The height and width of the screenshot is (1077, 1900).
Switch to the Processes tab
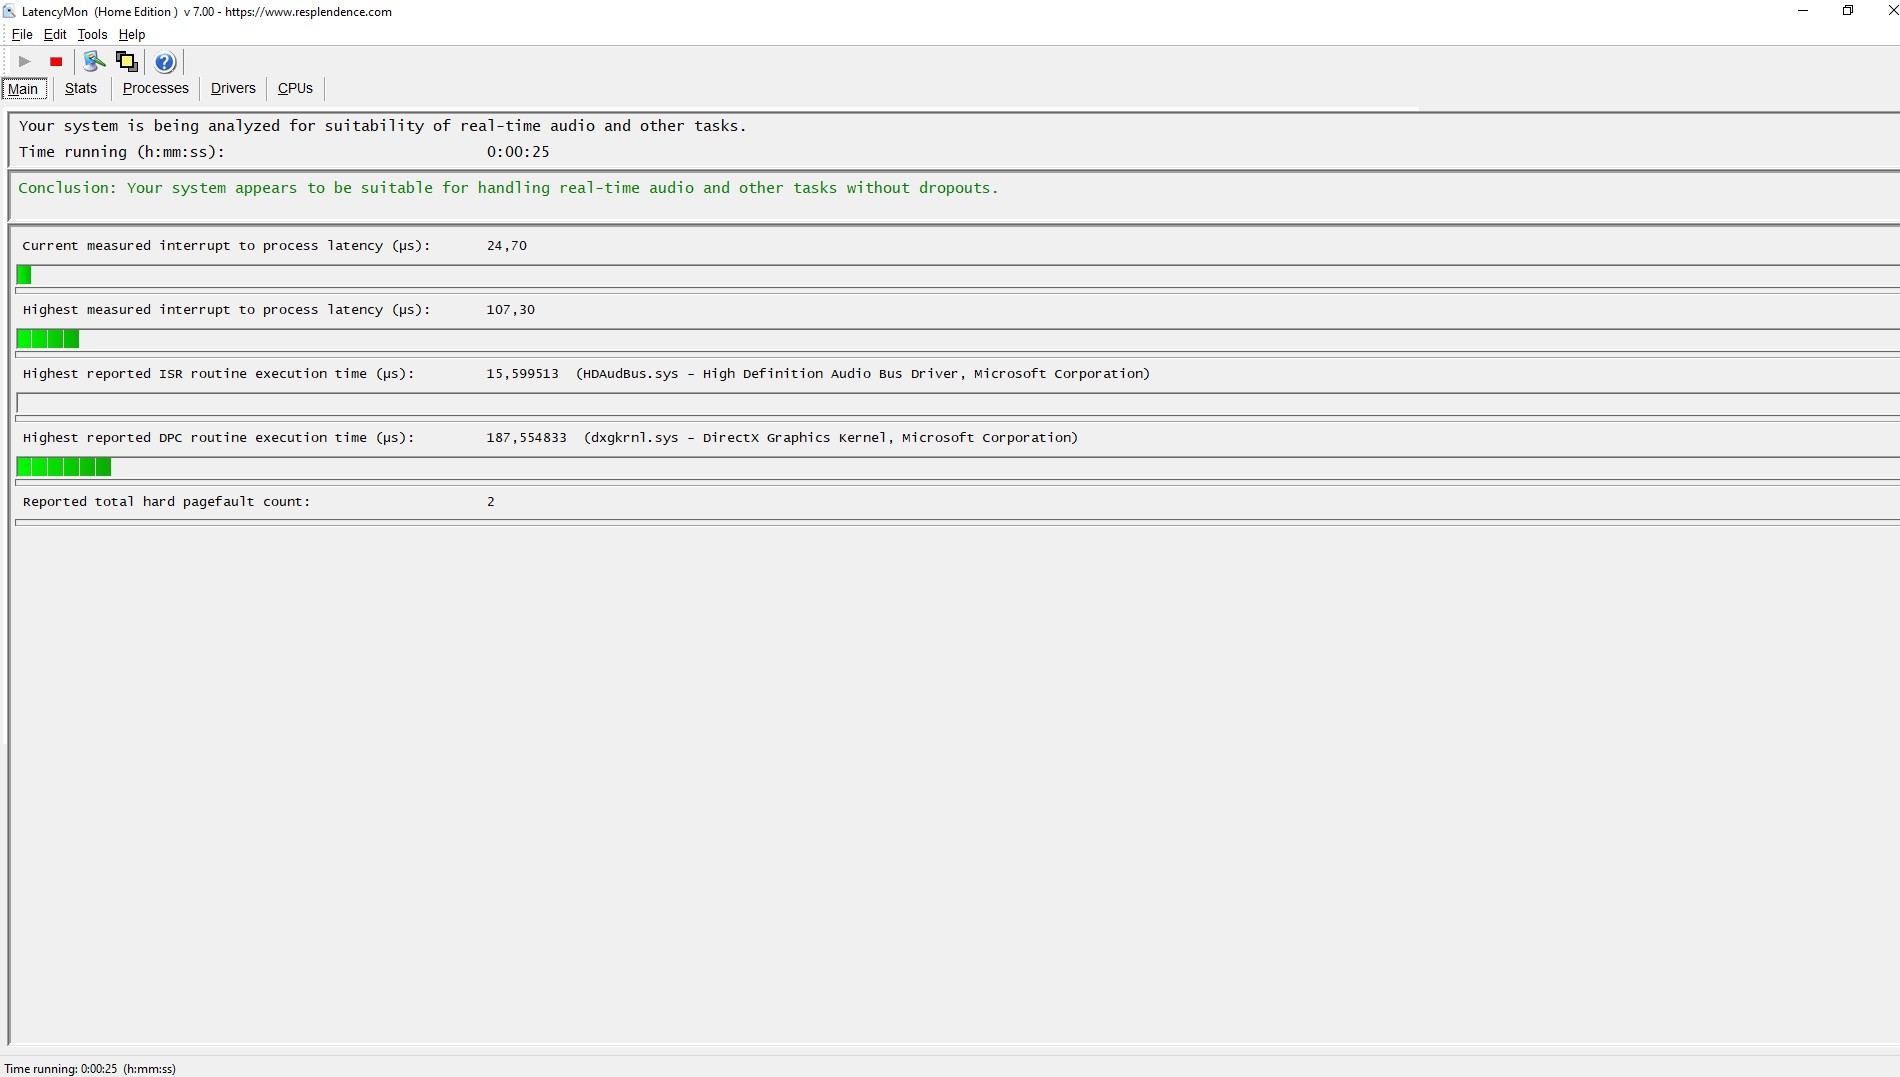point(156,88)
